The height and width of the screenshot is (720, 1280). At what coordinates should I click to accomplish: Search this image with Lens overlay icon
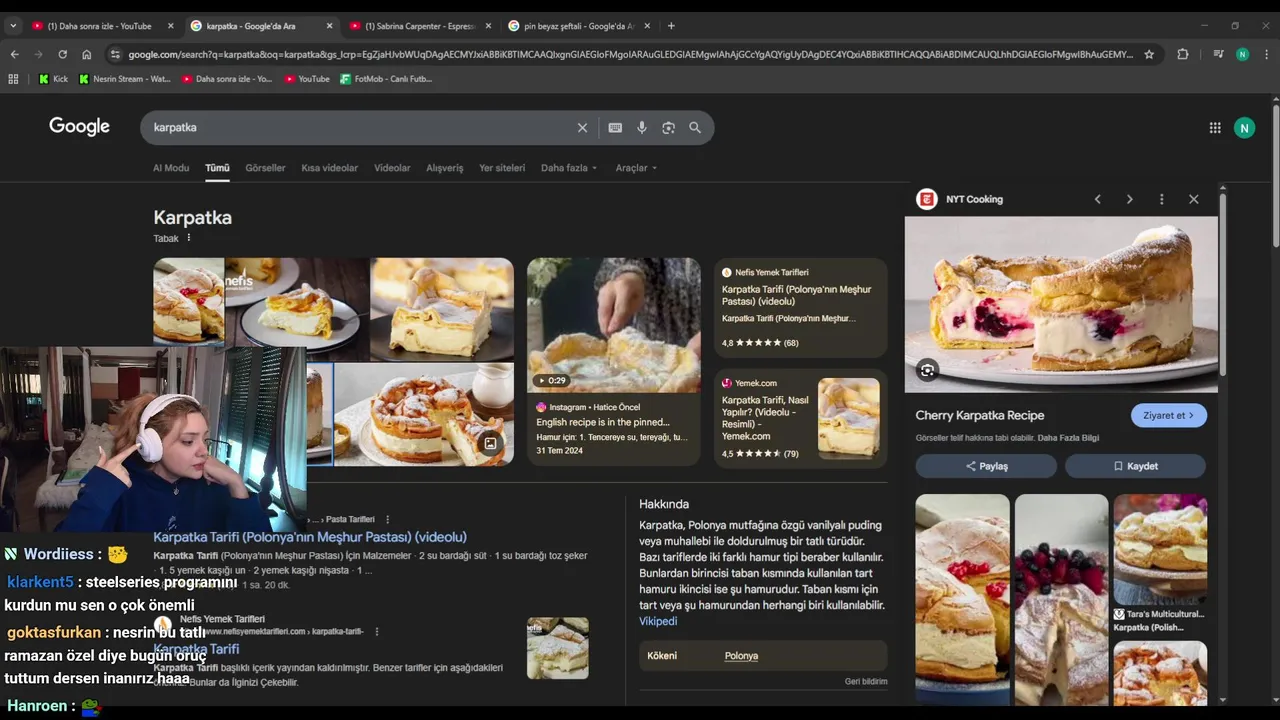tap(927, 371)
